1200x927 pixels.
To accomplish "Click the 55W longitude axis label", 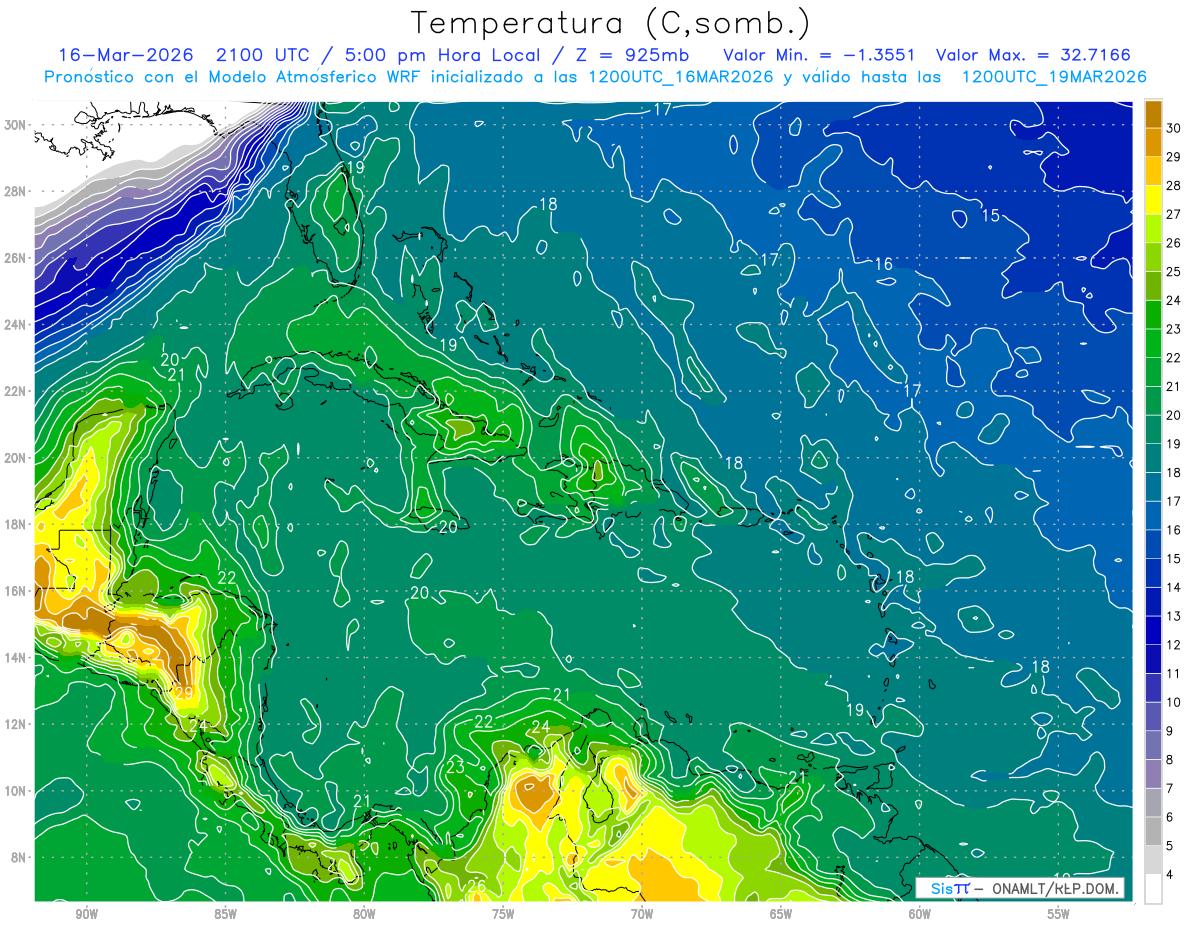I will coord(1059,914).
